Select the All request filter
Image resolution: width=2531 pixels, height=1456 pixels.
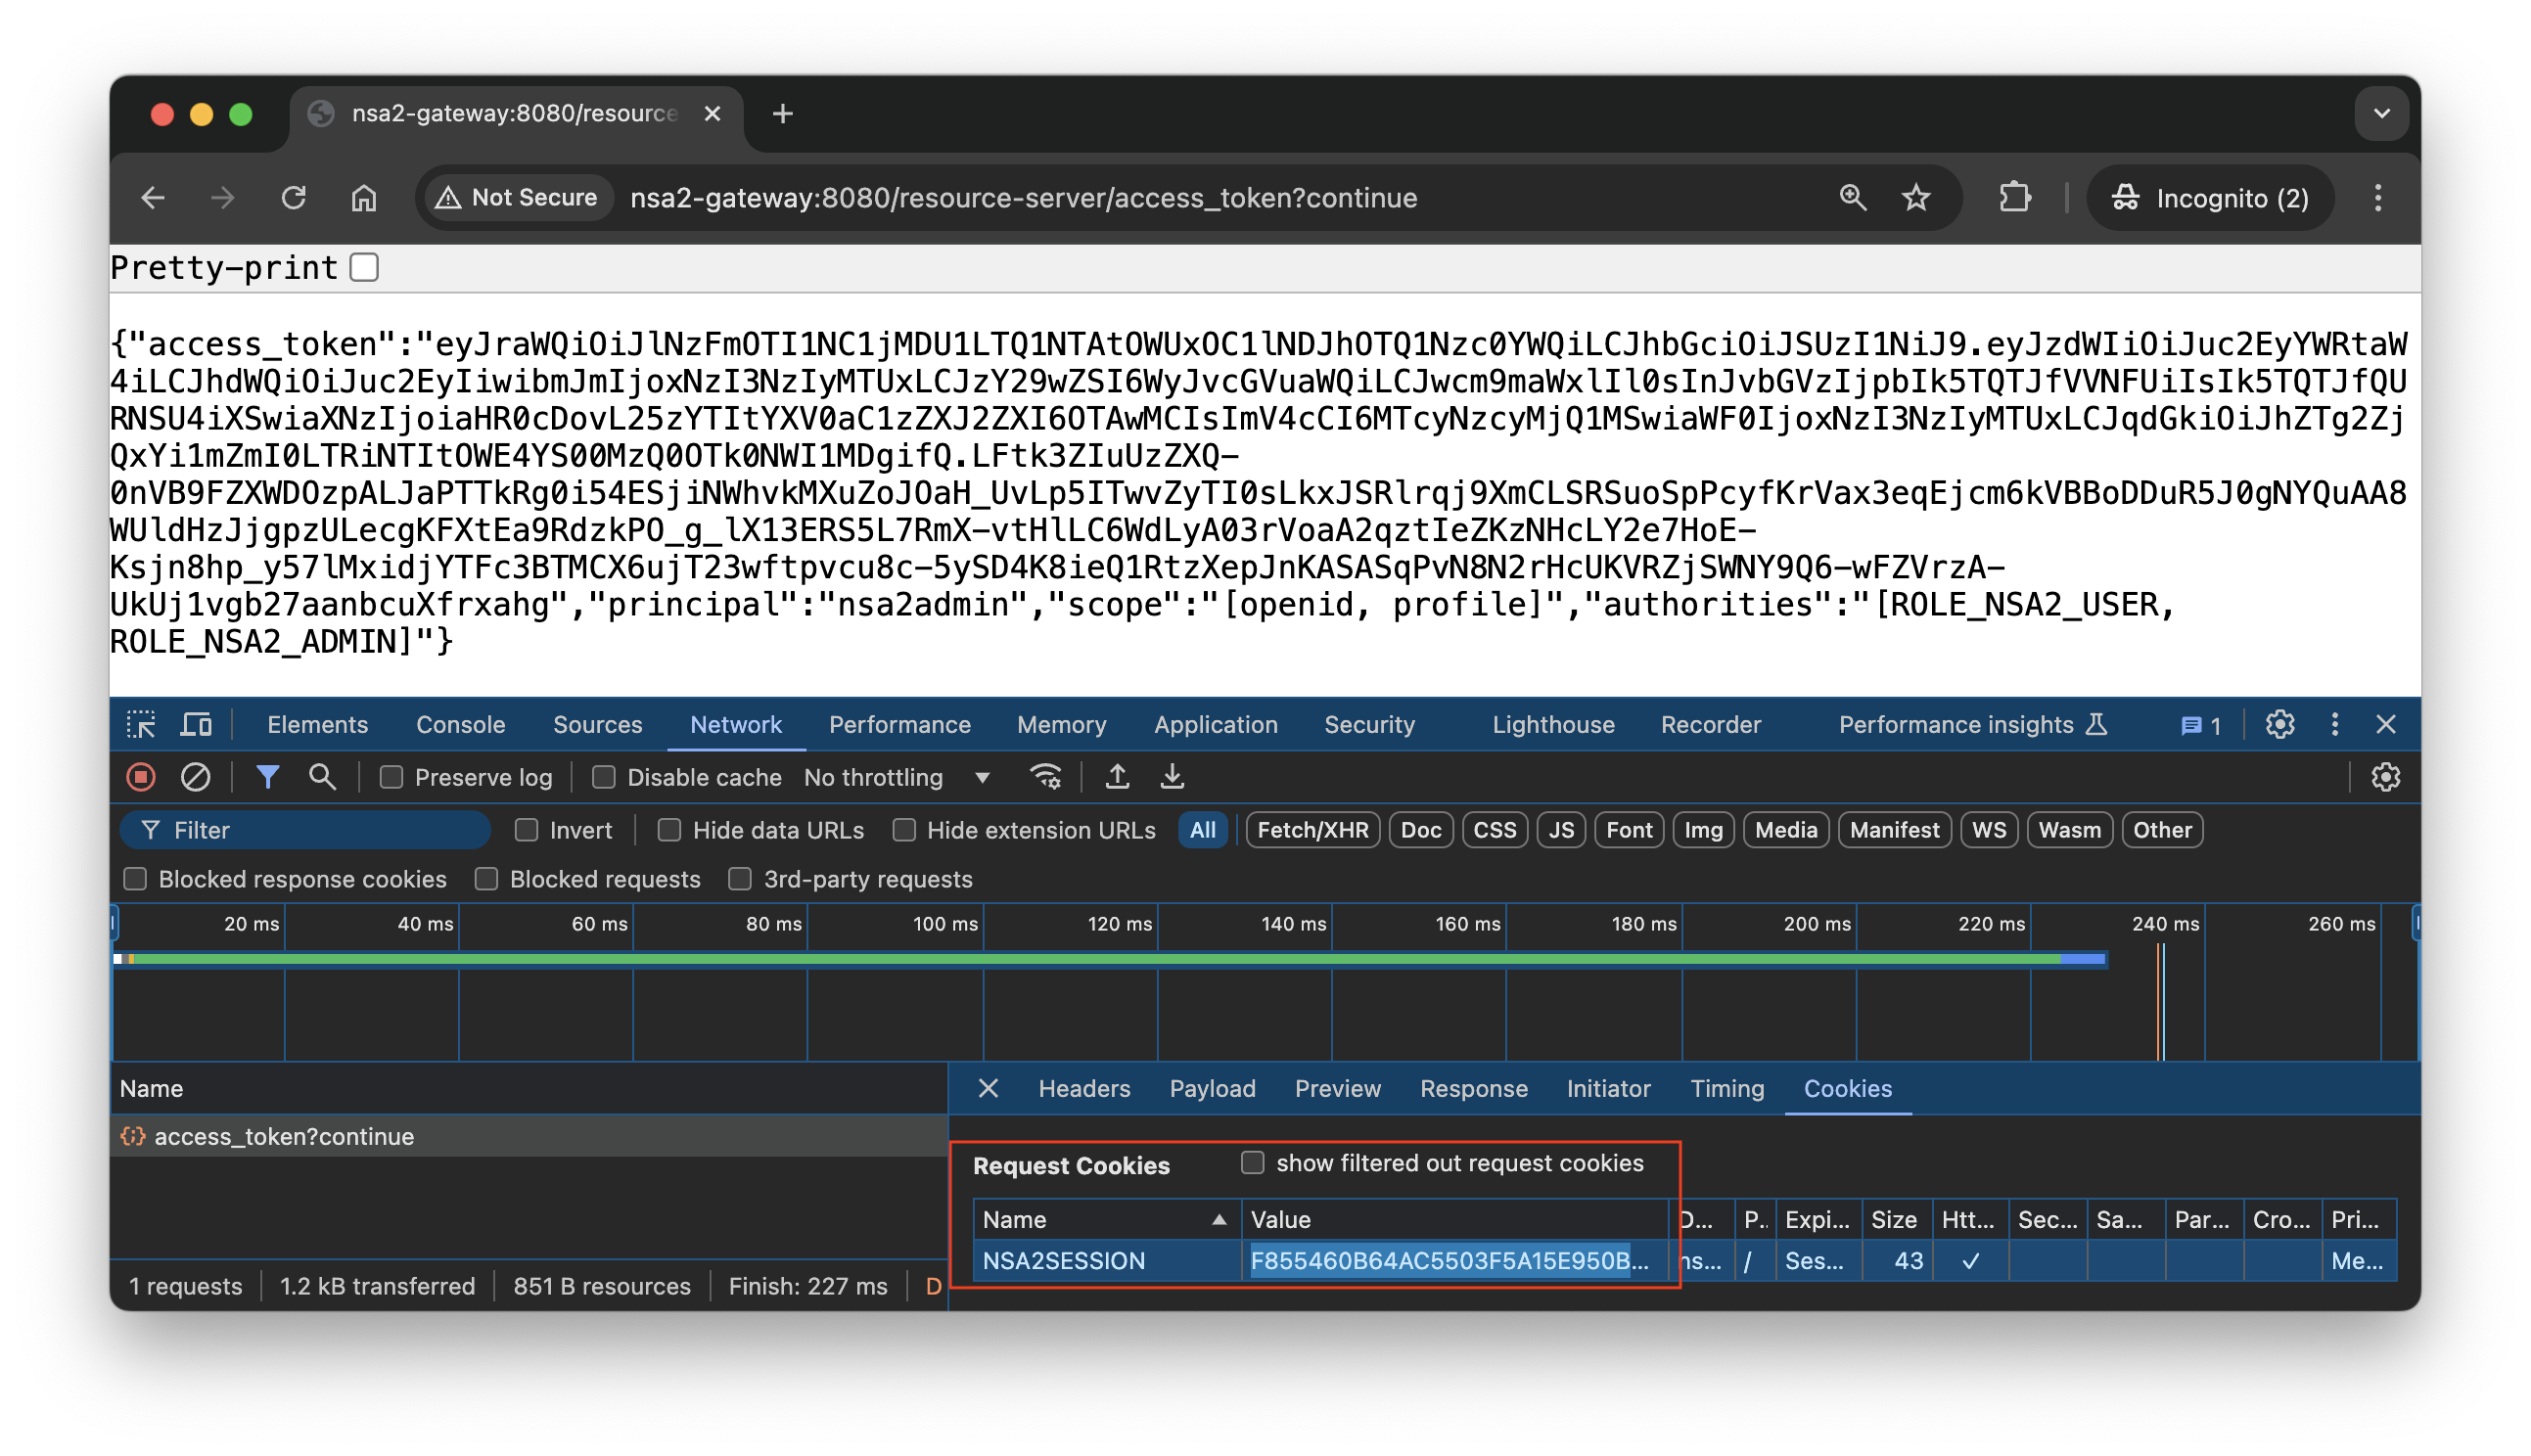1202,831
